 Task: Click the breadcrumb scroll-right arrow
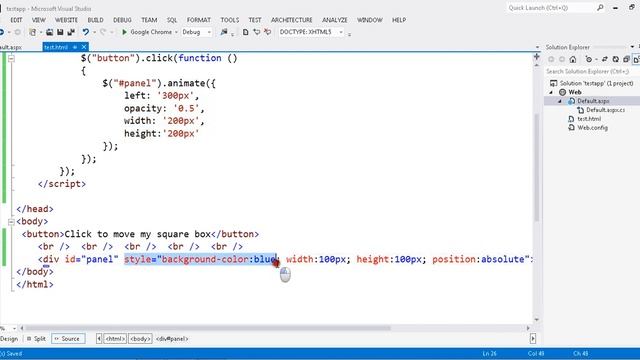coord(533,339)
